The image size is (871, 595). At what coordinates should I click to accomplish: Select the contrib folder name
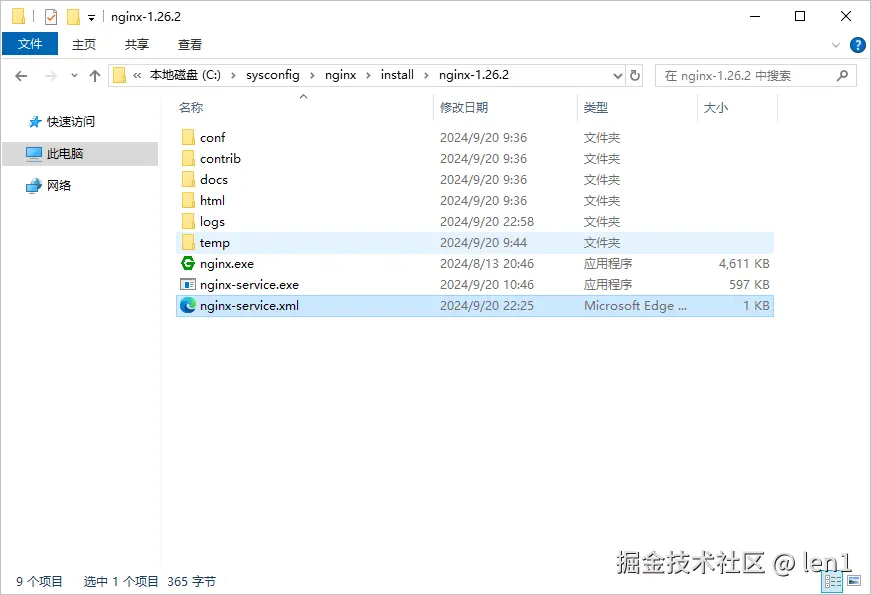221,158
